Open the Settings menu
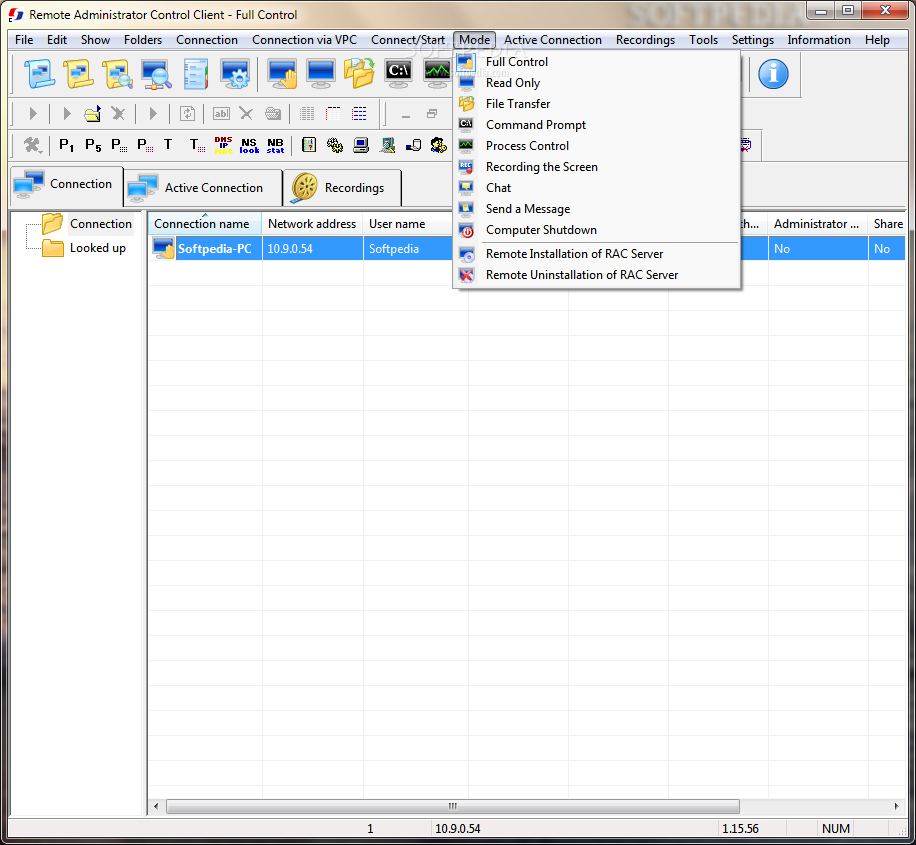The width and height of the screenshot is (916, 845). (x=752, y=40)
